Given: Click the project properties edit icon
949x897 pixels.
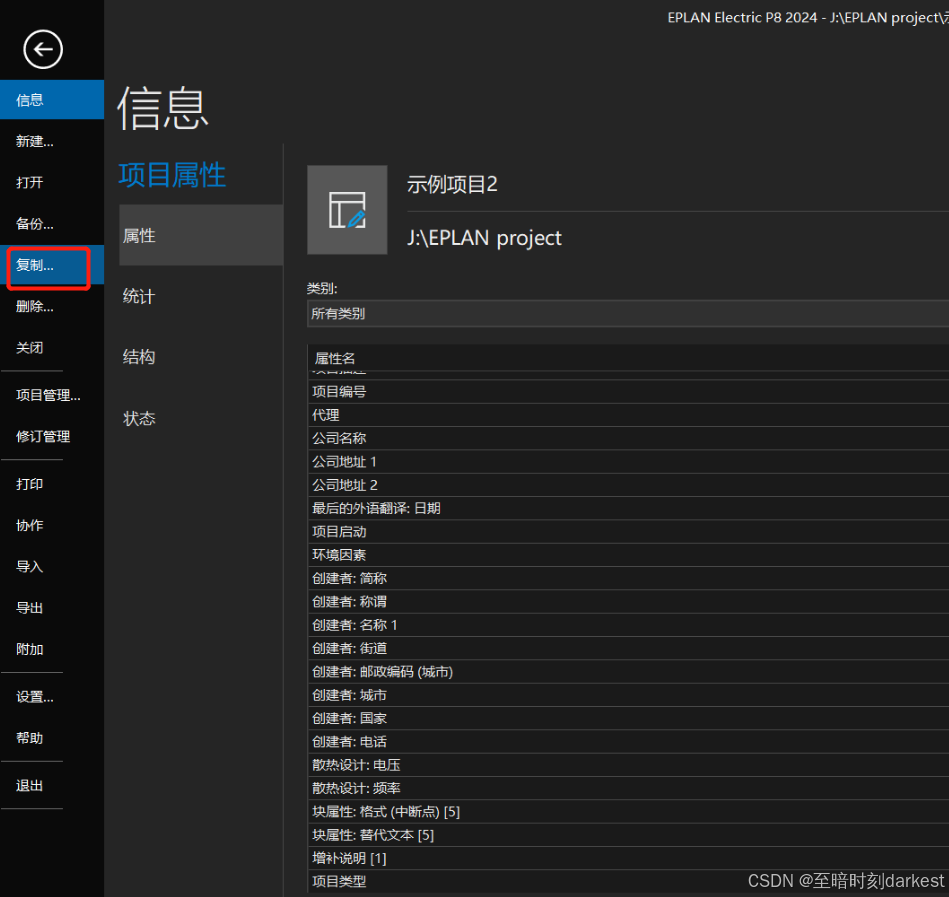Looking at the screenshot, I should click(x=347, y=209).
